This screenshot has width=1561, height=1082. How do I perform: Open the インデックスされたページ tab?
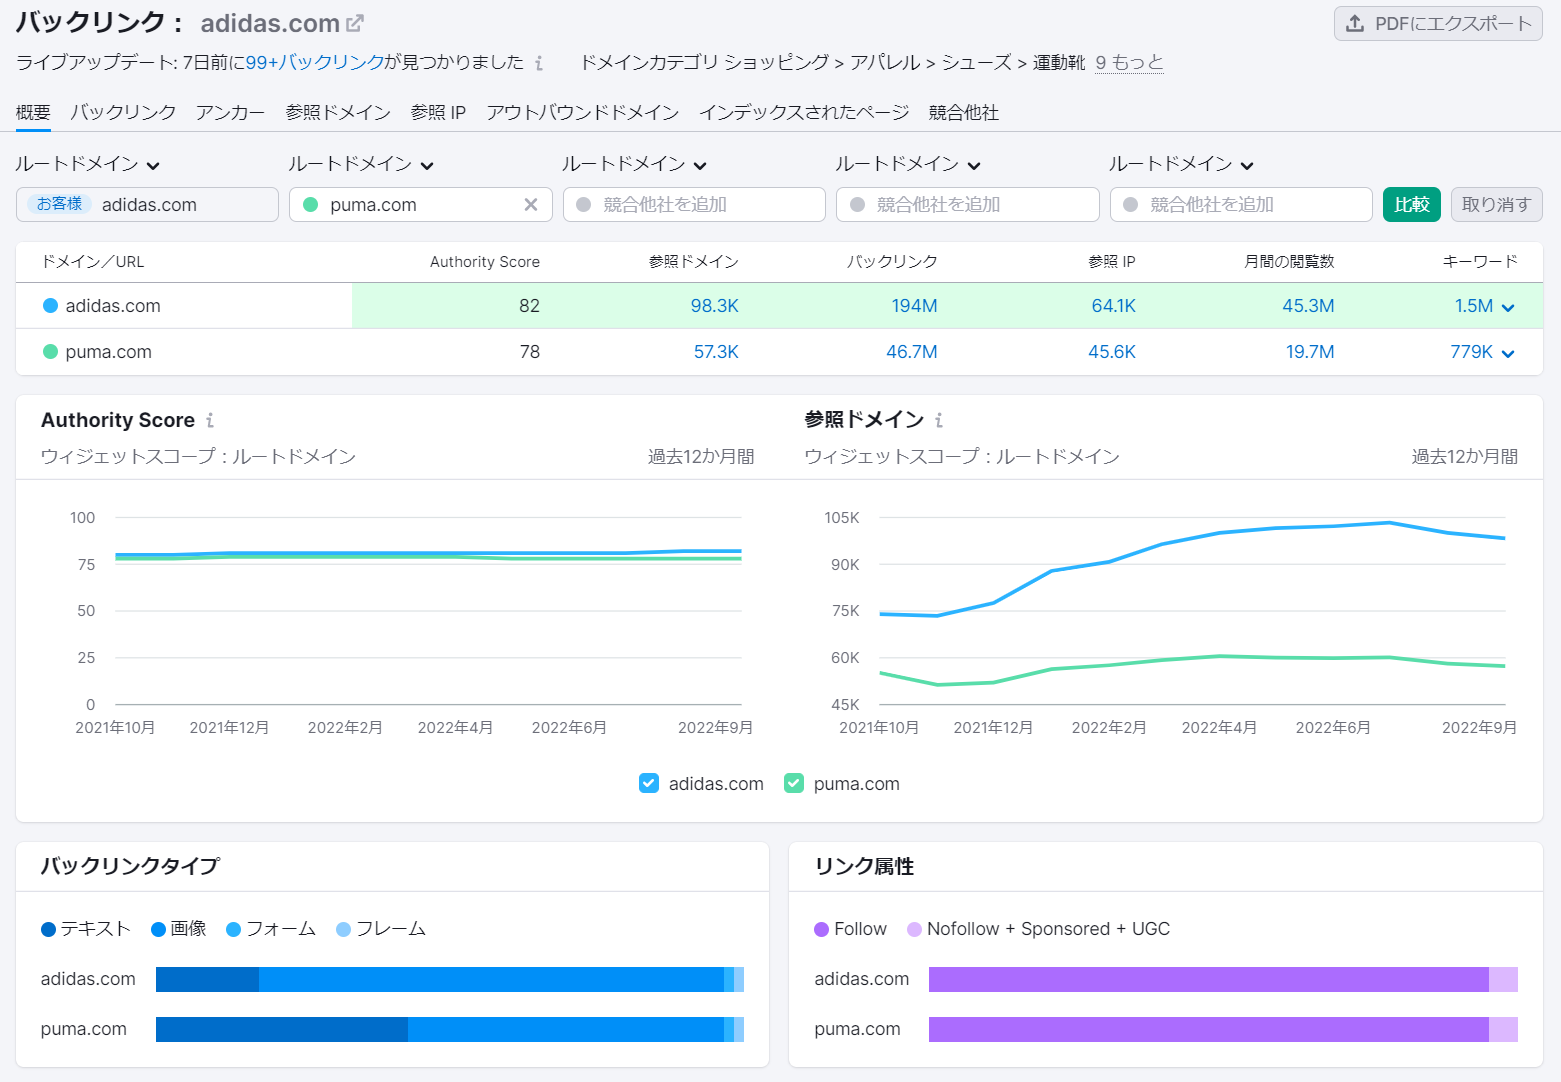(804, 112)
